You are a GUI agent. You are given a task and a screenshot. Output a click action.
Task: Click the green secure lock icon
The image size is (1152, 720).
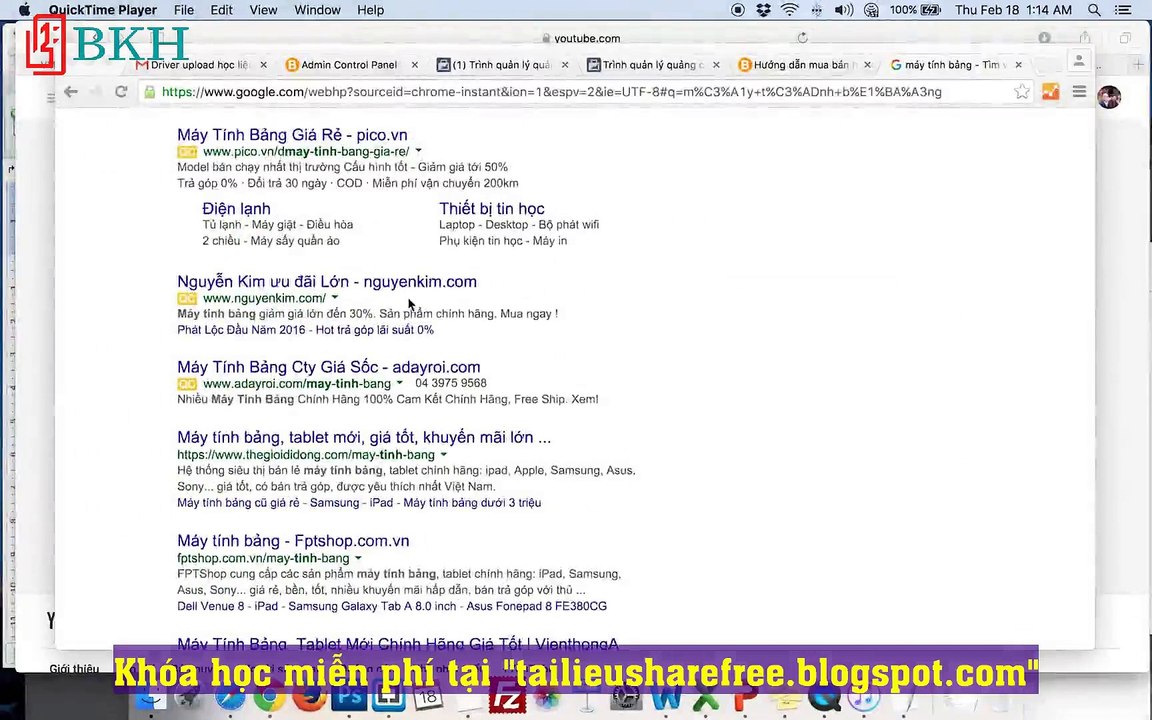149,92
